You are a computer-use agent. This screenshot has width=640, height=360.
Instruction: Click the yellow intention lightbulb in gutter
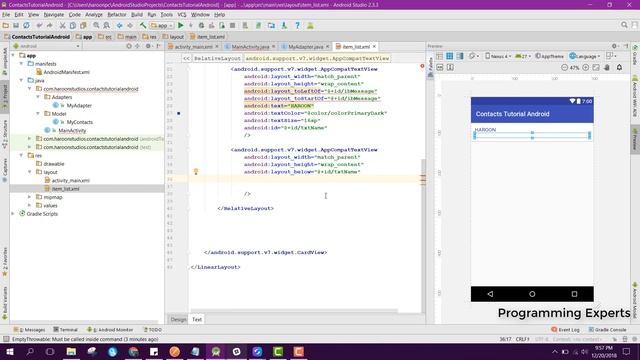(x=196, y=172)
